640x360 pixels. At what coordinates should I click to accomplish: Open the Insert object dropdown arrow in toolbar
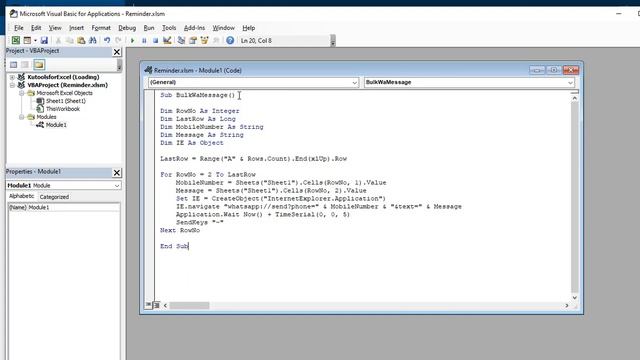(35, 40)
